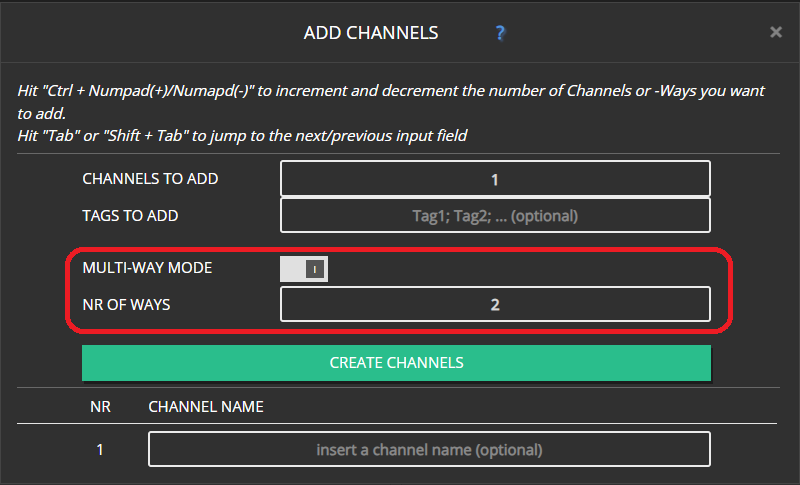Toggle the Multi-Way Mode switch

304,269
